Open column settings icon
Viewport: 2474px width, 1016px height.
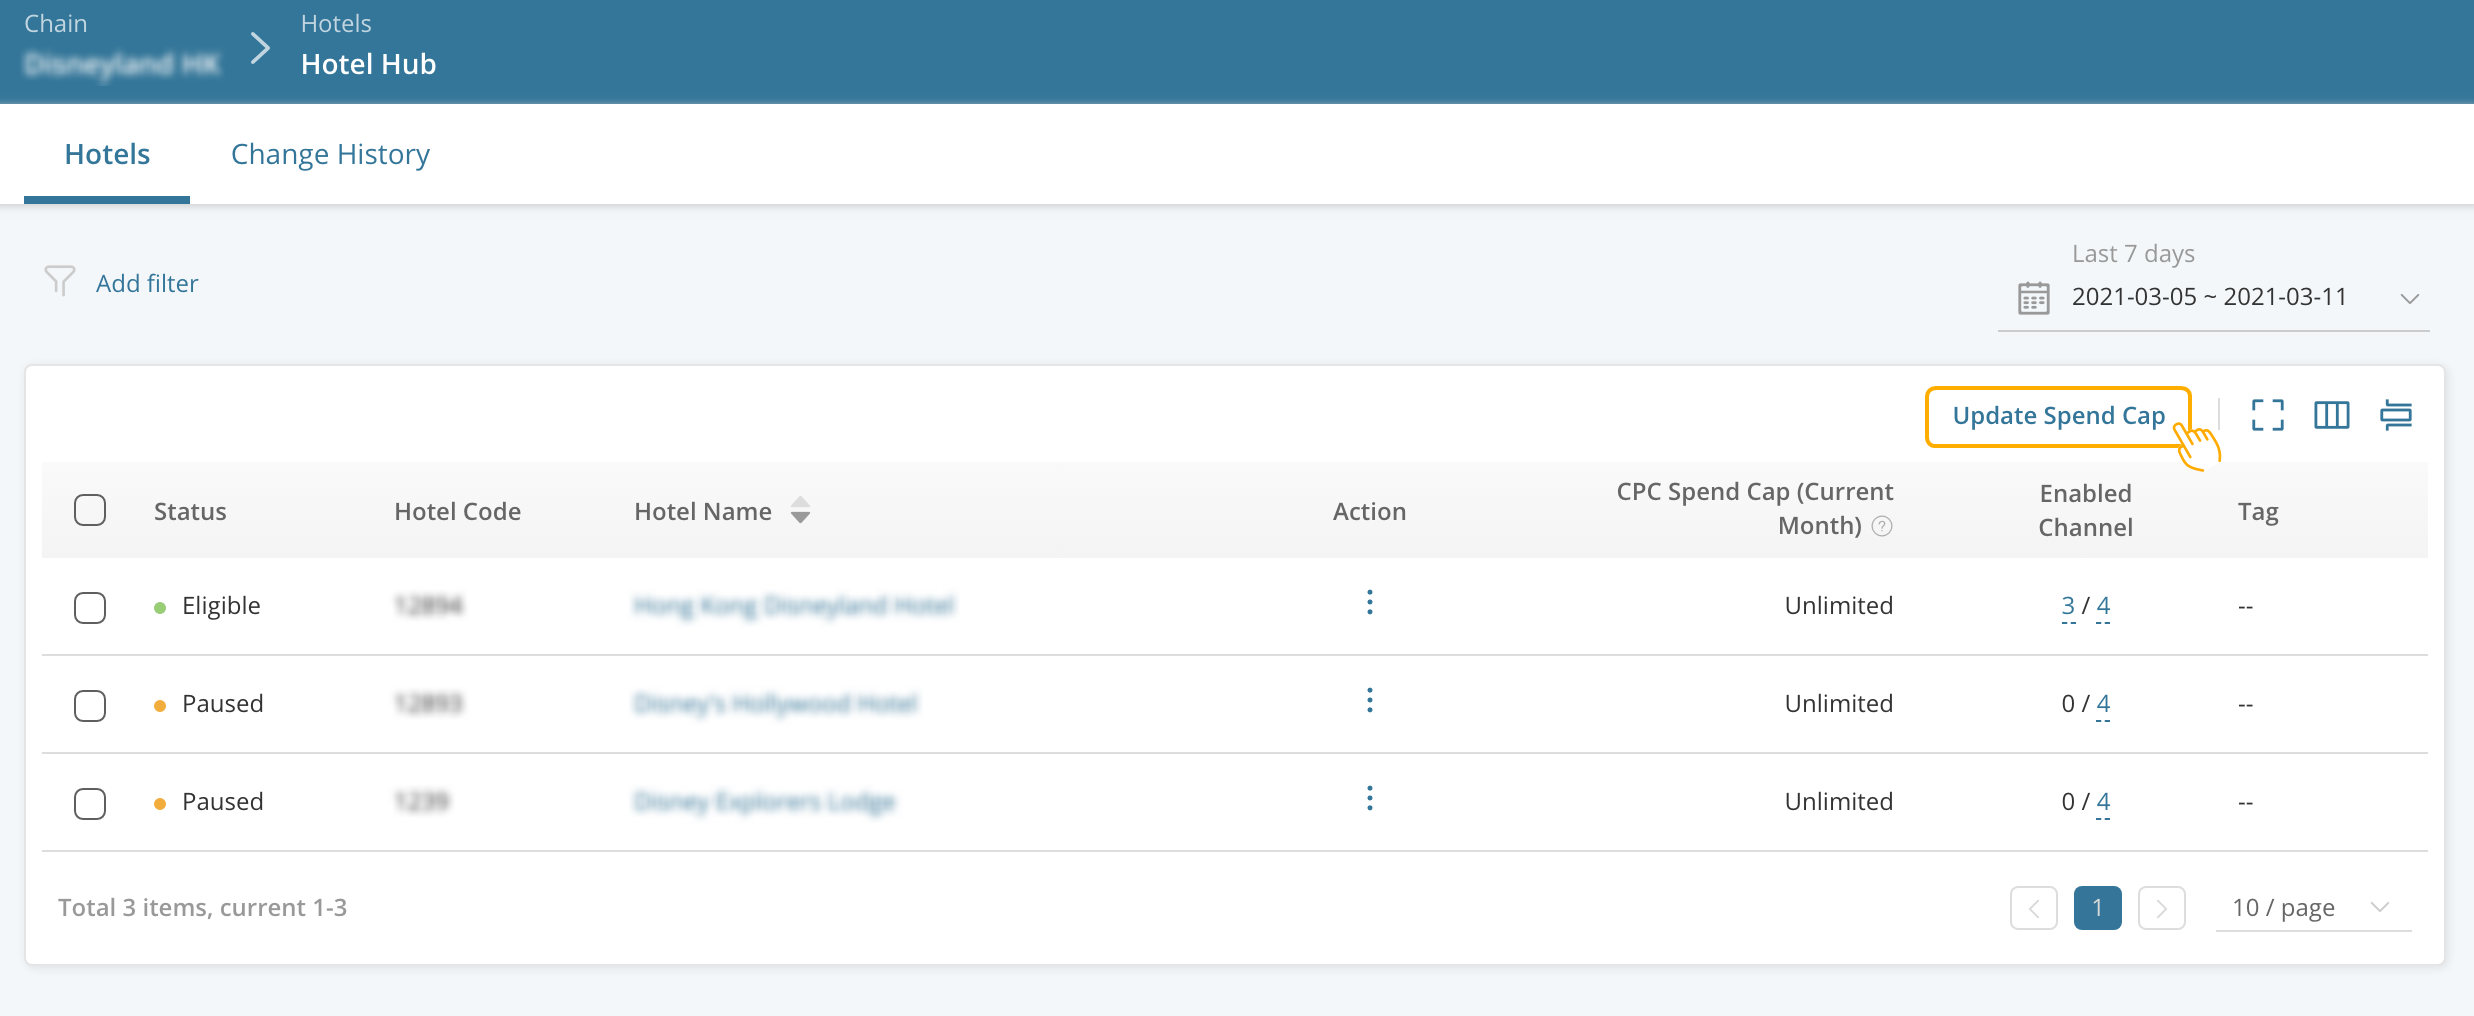[x=2331, y=415]
